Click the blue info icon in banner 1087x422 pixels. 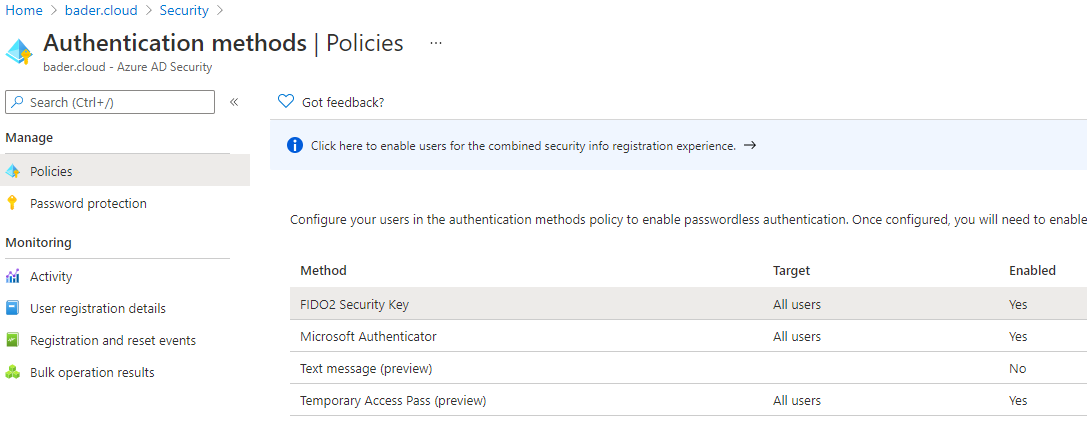(295, 145)
